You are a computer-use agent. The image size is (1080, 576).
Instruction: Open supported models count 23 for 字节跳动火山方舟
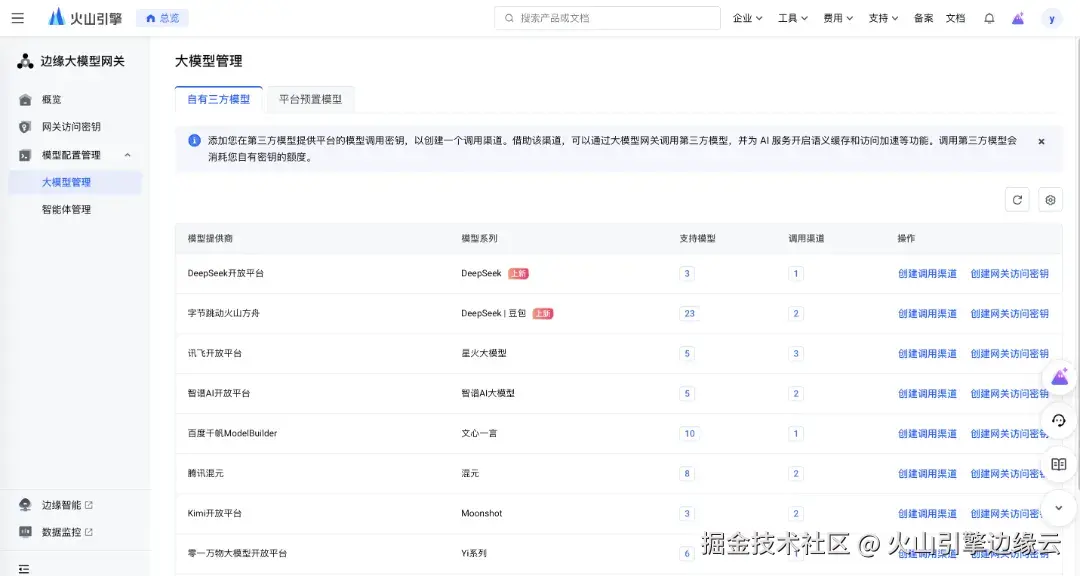(689, 313)
